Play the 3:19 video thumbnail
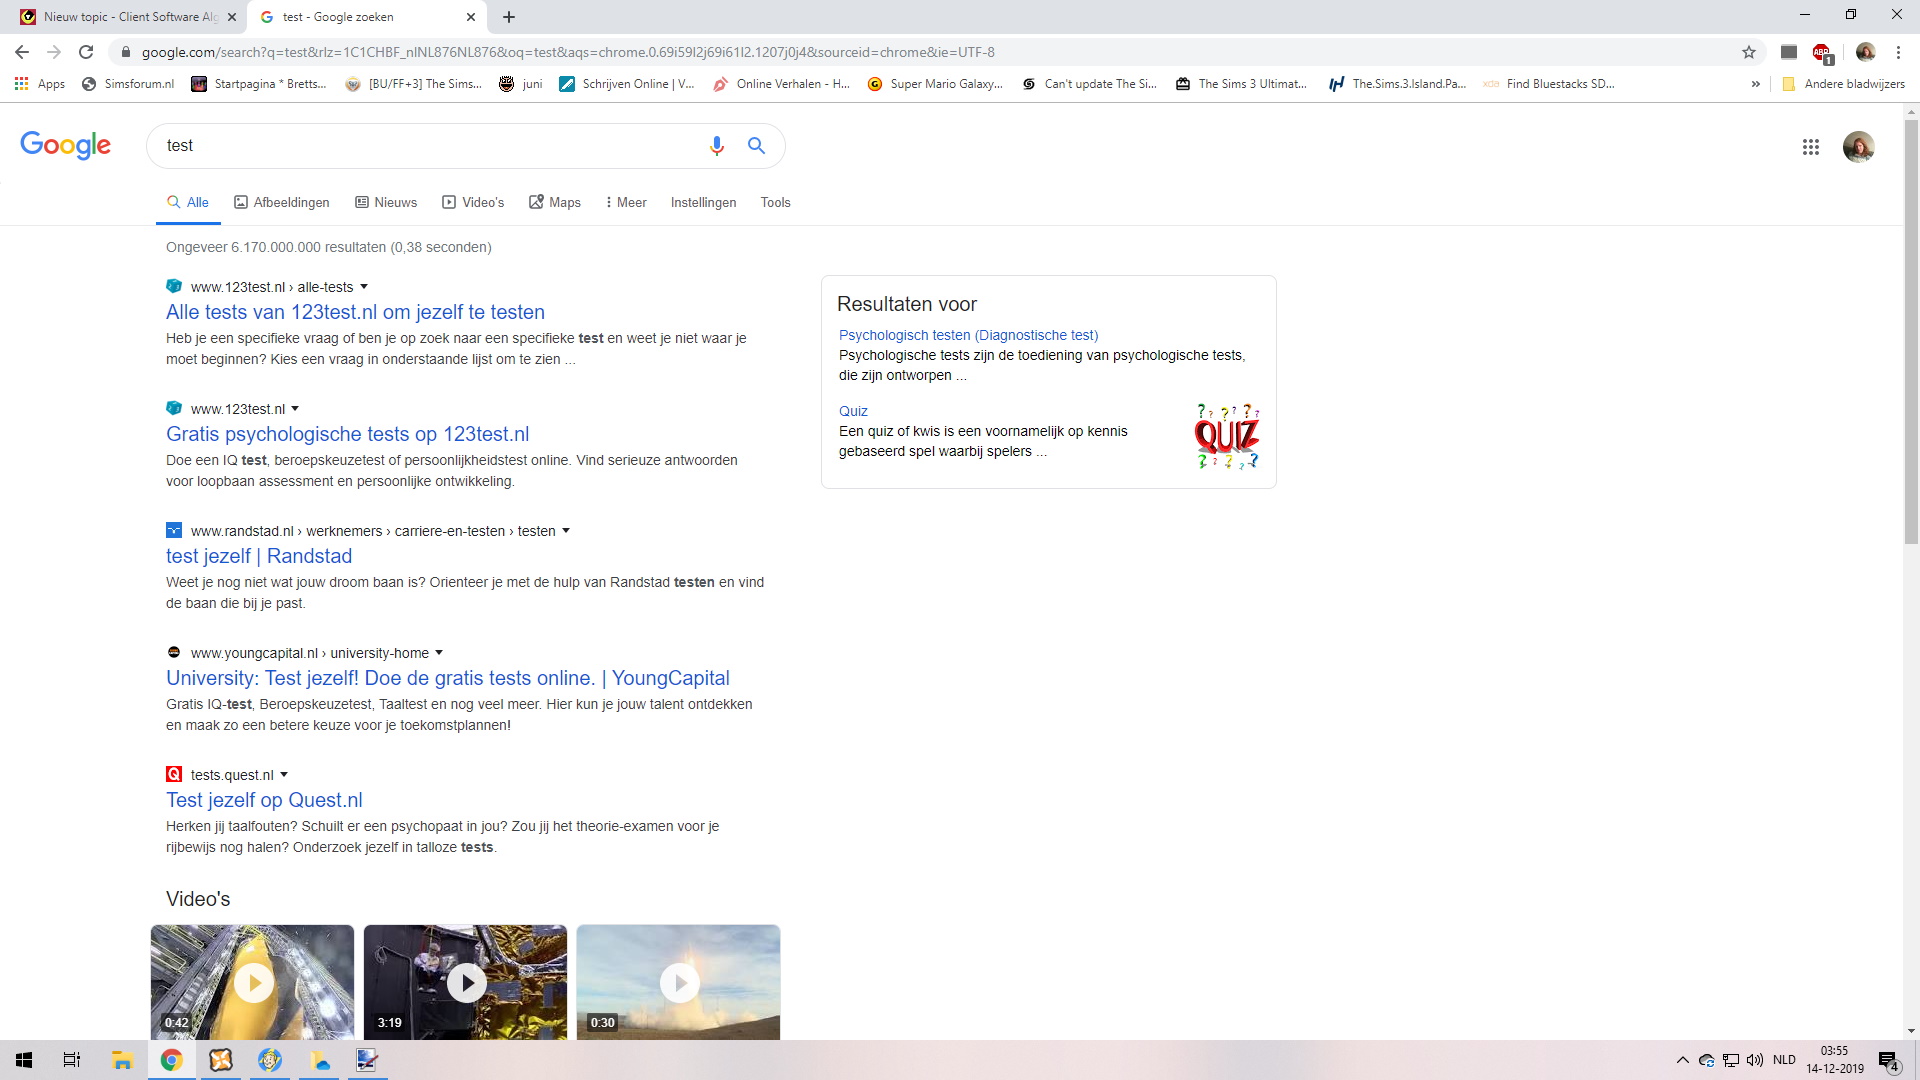 click(x=465, y=982)
